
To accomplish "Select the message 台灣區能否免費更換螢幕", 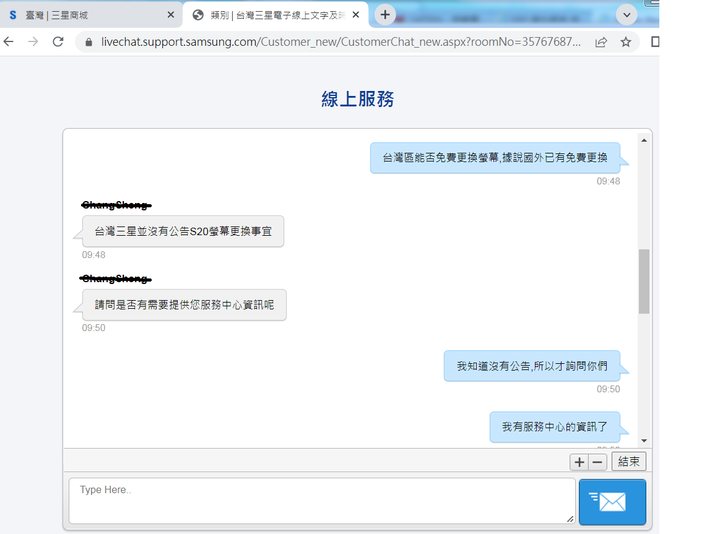I will click(495, 158).
